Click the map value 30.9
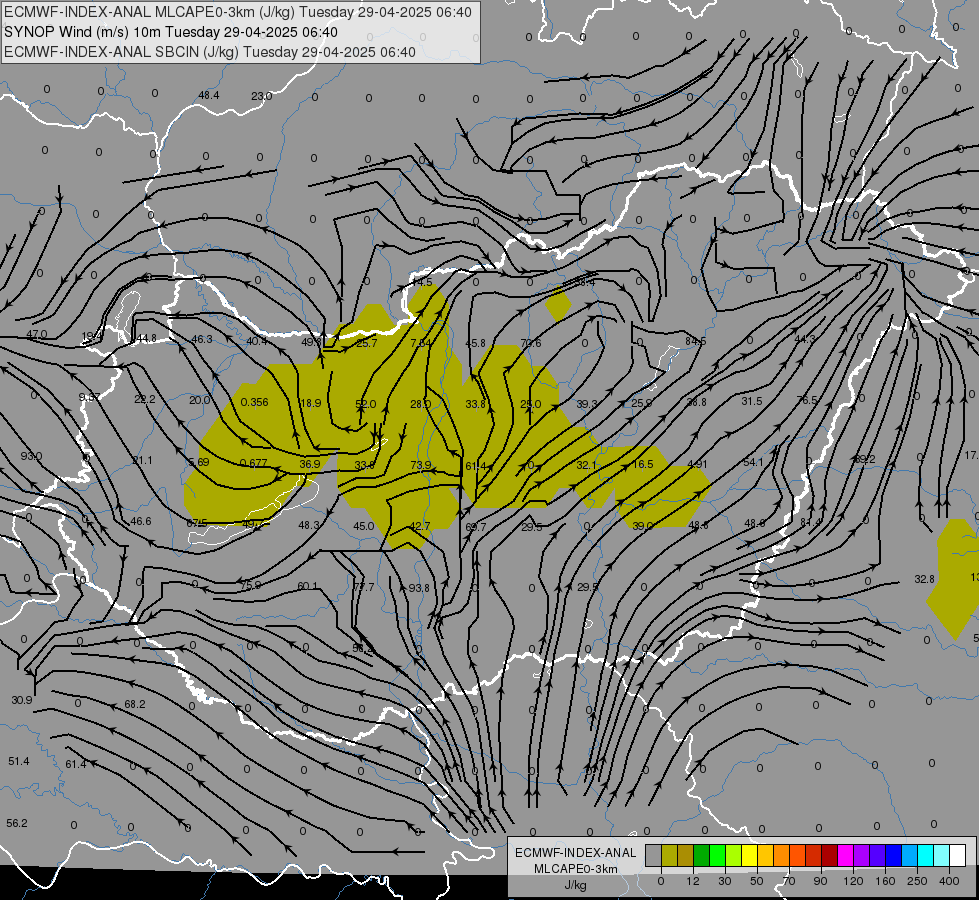The width and height of the screenshot is (979, 900). (x=22, y=700)
